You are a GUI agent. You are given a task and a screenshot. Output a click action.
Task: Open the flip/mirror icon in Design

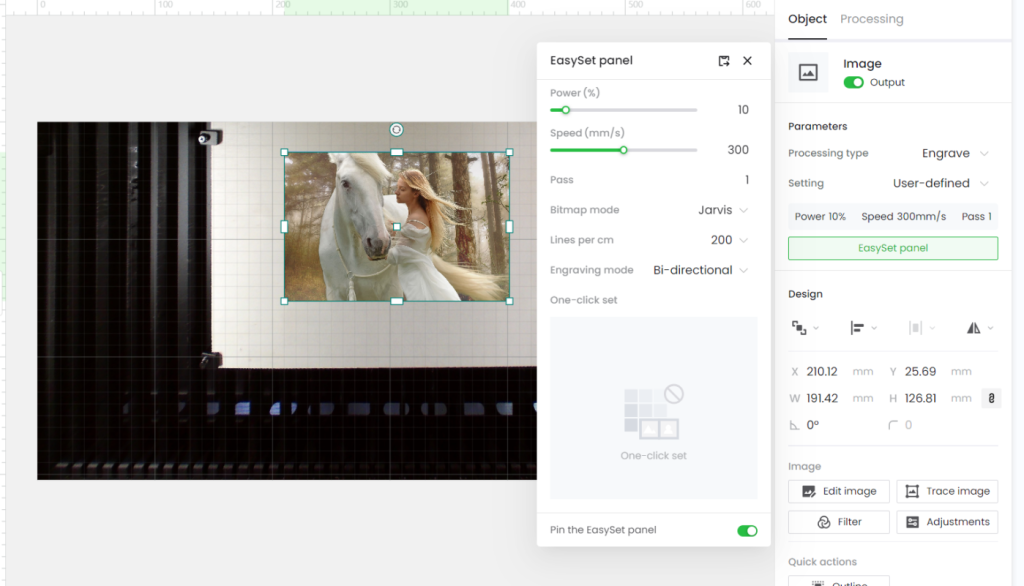[x=979, y=328]
